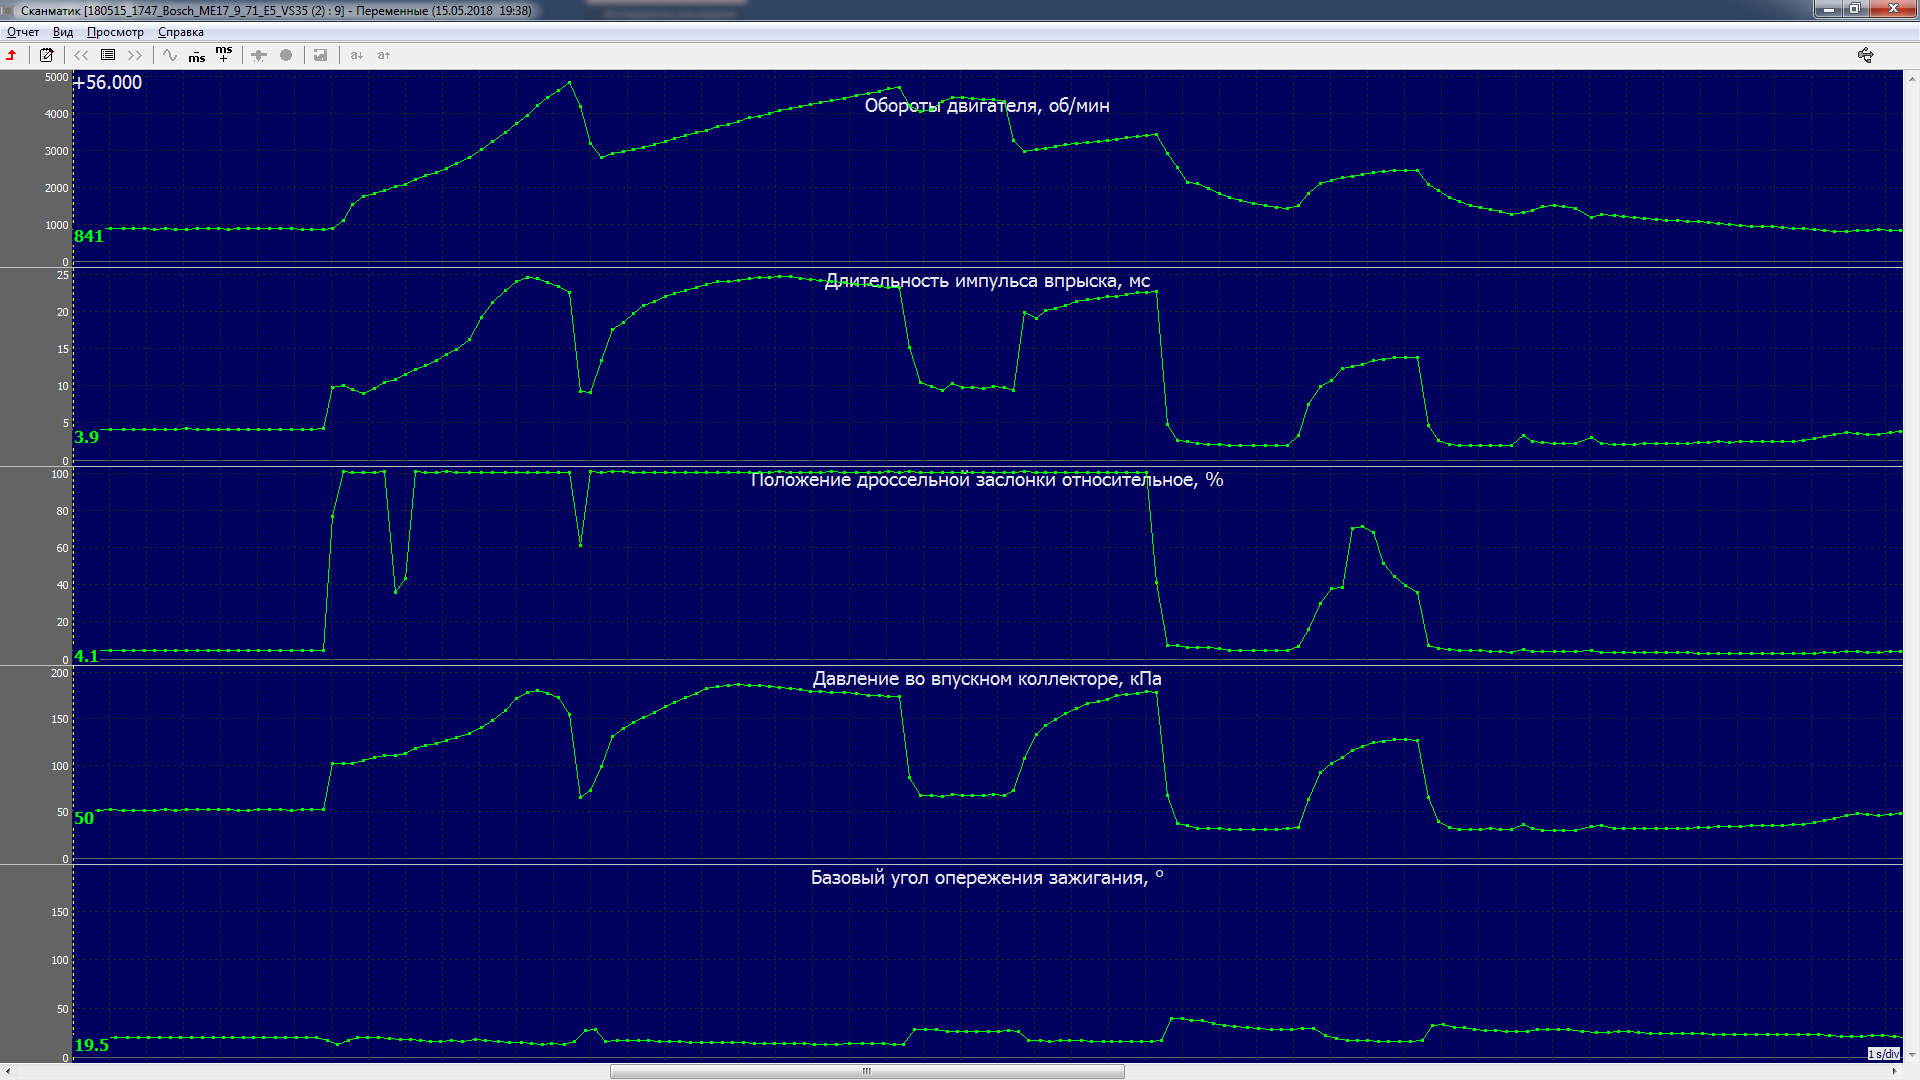
Task: Open the Просмотр menu
Action: pos(115,32)
